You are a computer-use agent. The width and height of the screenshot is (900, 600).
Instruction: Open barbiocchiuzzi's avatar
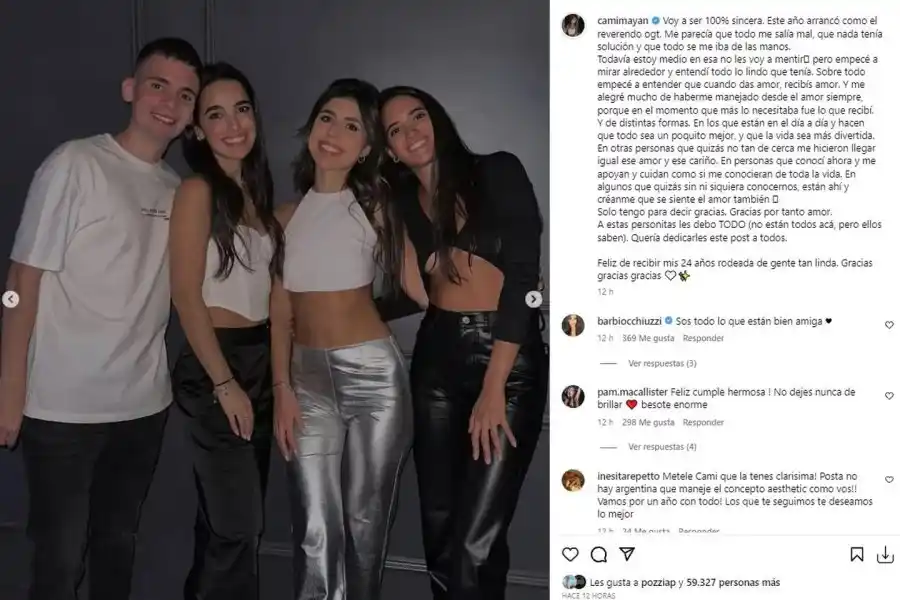click(x=573, y=326)
